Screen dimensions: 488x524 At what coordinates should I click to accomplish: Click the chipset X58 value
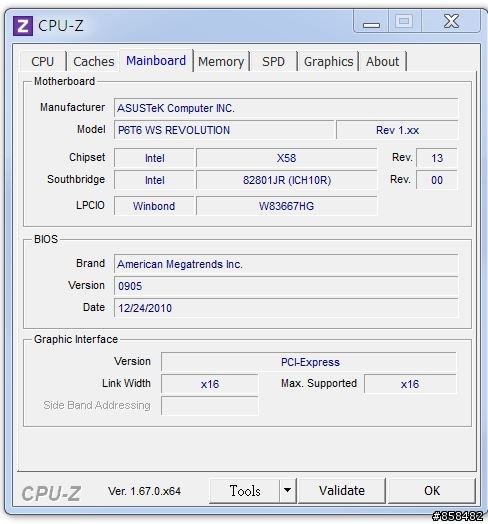[x=286, y=158]
